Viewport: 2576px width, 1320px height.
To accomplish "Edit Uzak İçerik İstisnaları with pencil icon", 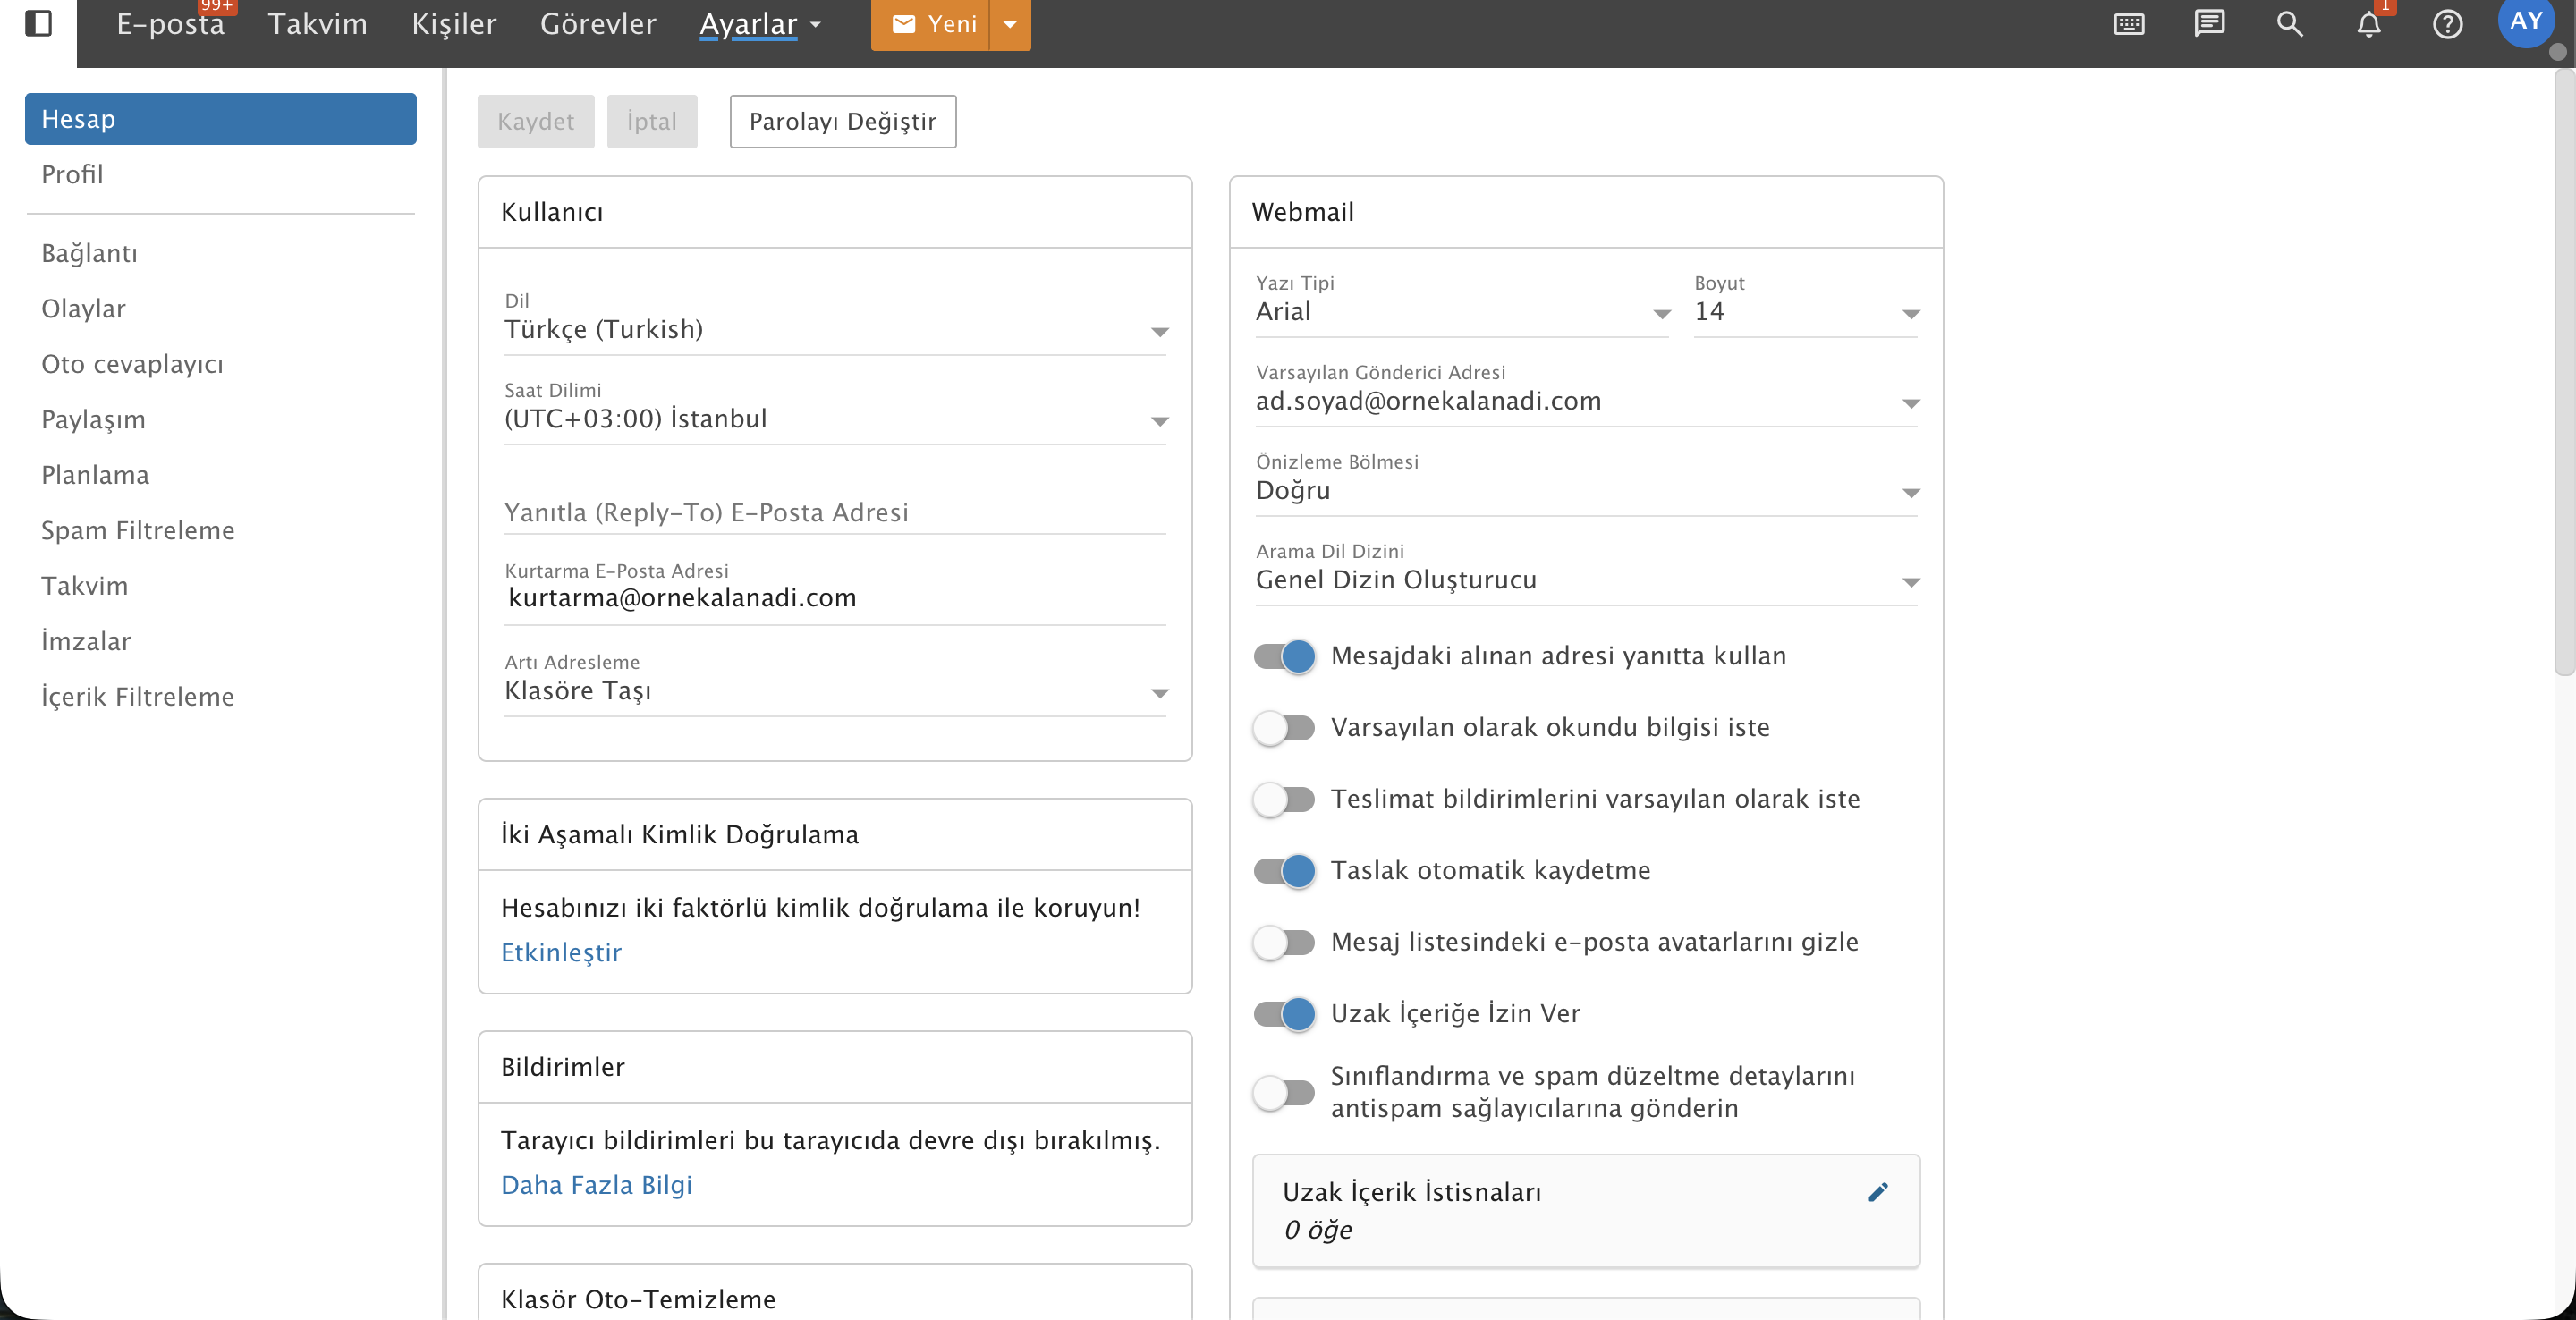I will point(1877,1192).
